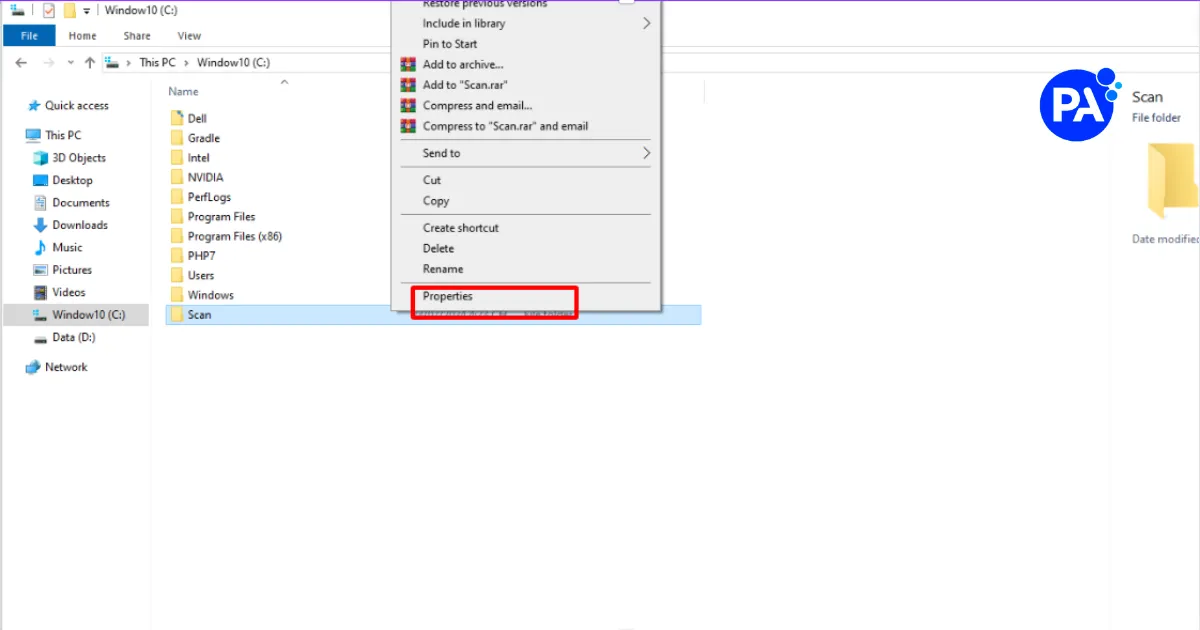Click the Up one level arrow
The height and width of the screenshot is (630, 1200).
90,62
